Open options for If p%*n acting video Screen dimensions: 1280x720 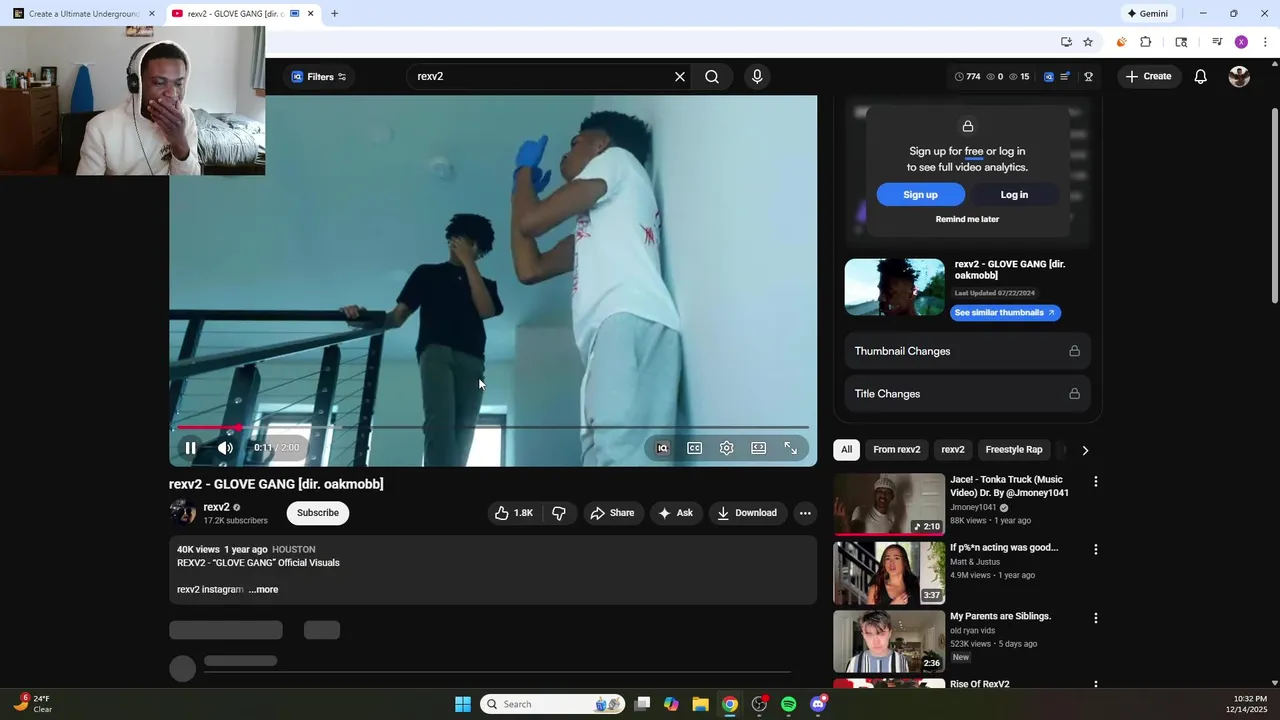point(1095,549)
